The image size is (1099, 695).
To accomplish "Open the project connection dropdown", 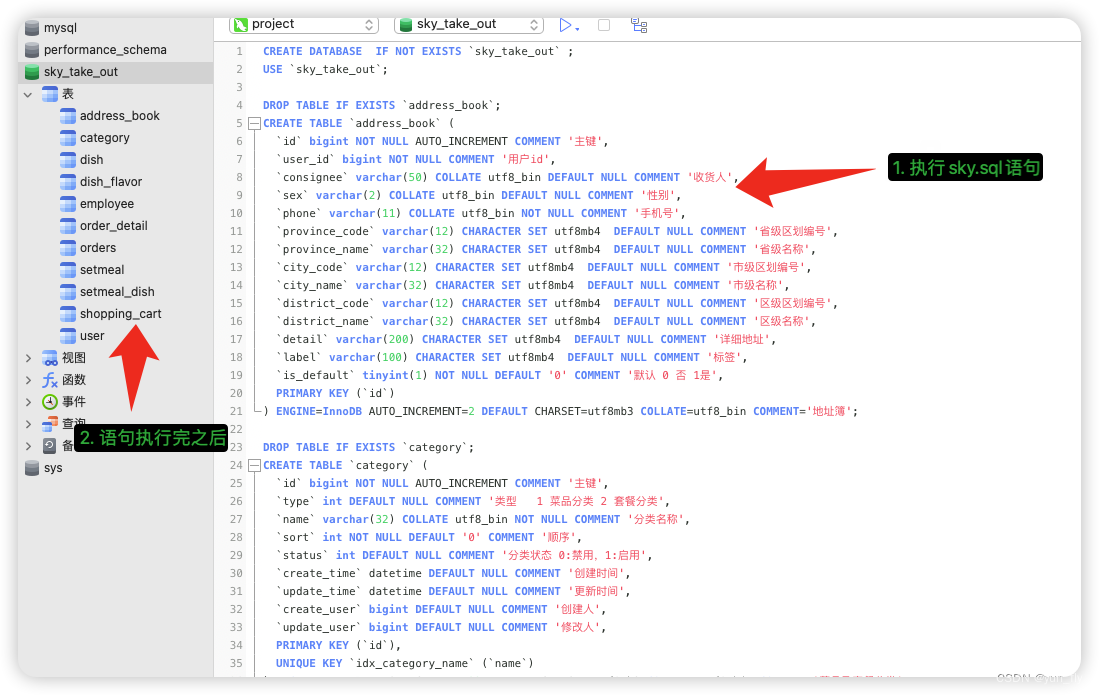I will click(x=303, y=25).
